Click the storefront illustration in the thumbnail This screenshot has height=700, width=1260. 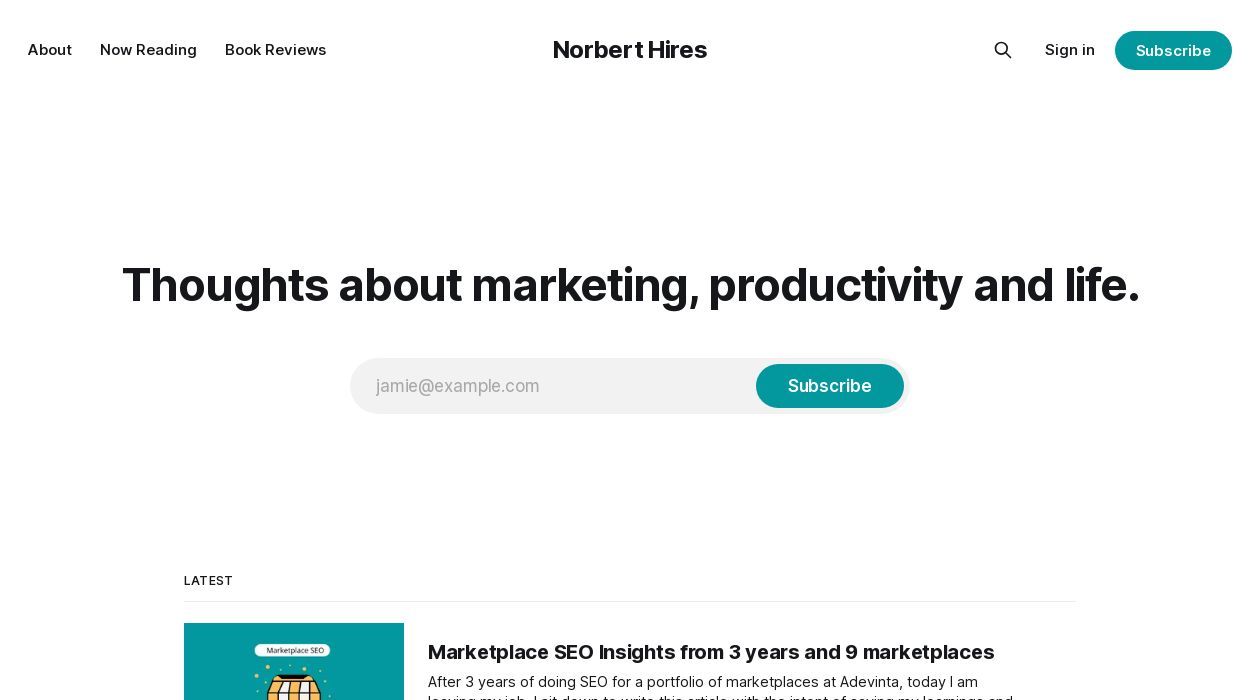coord(293,686)
